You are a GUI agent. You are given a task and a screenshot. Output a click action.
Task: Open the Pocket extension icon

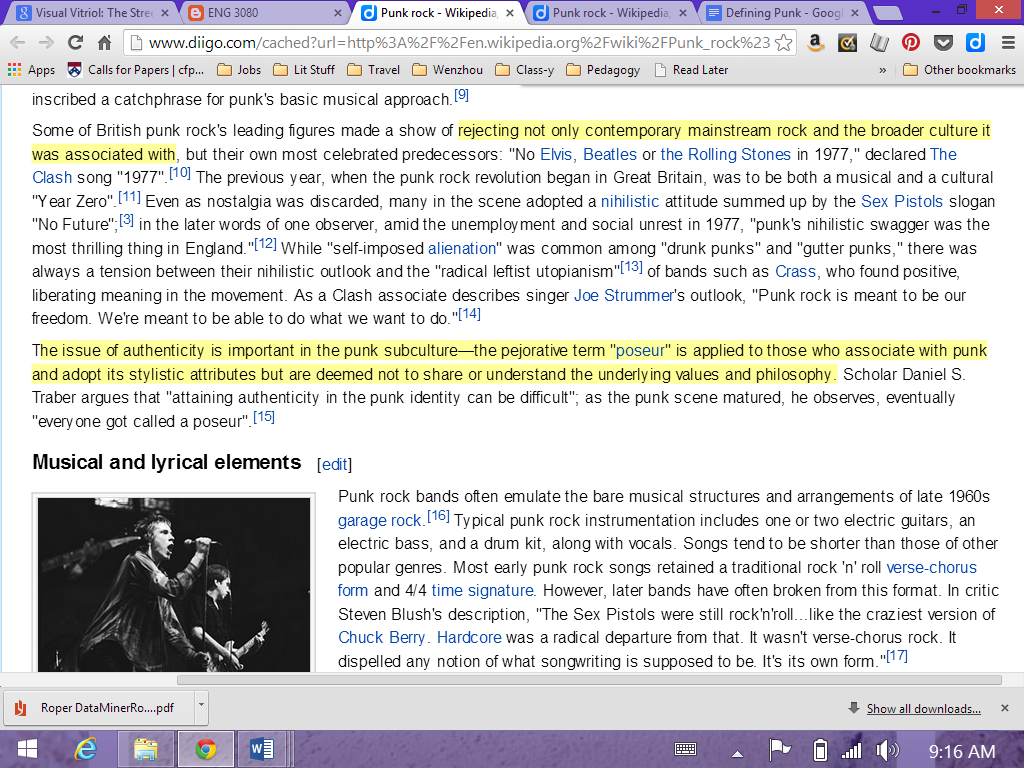(x=942, y=42)
